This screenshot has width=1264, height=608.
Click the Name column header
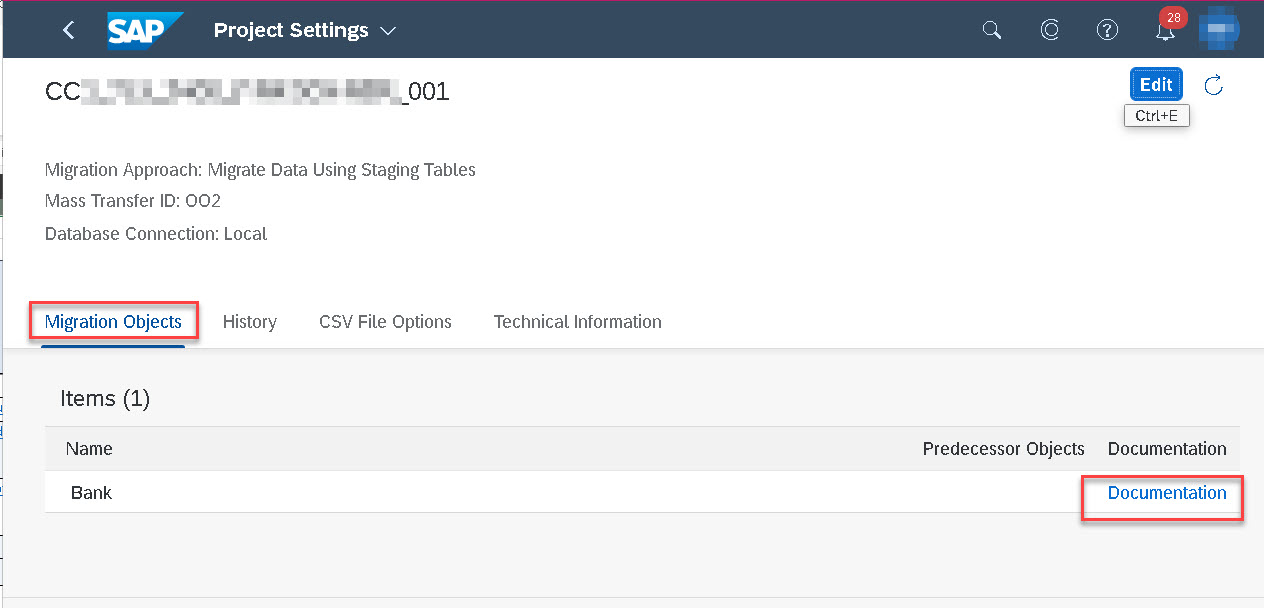(x=89, y=449)
